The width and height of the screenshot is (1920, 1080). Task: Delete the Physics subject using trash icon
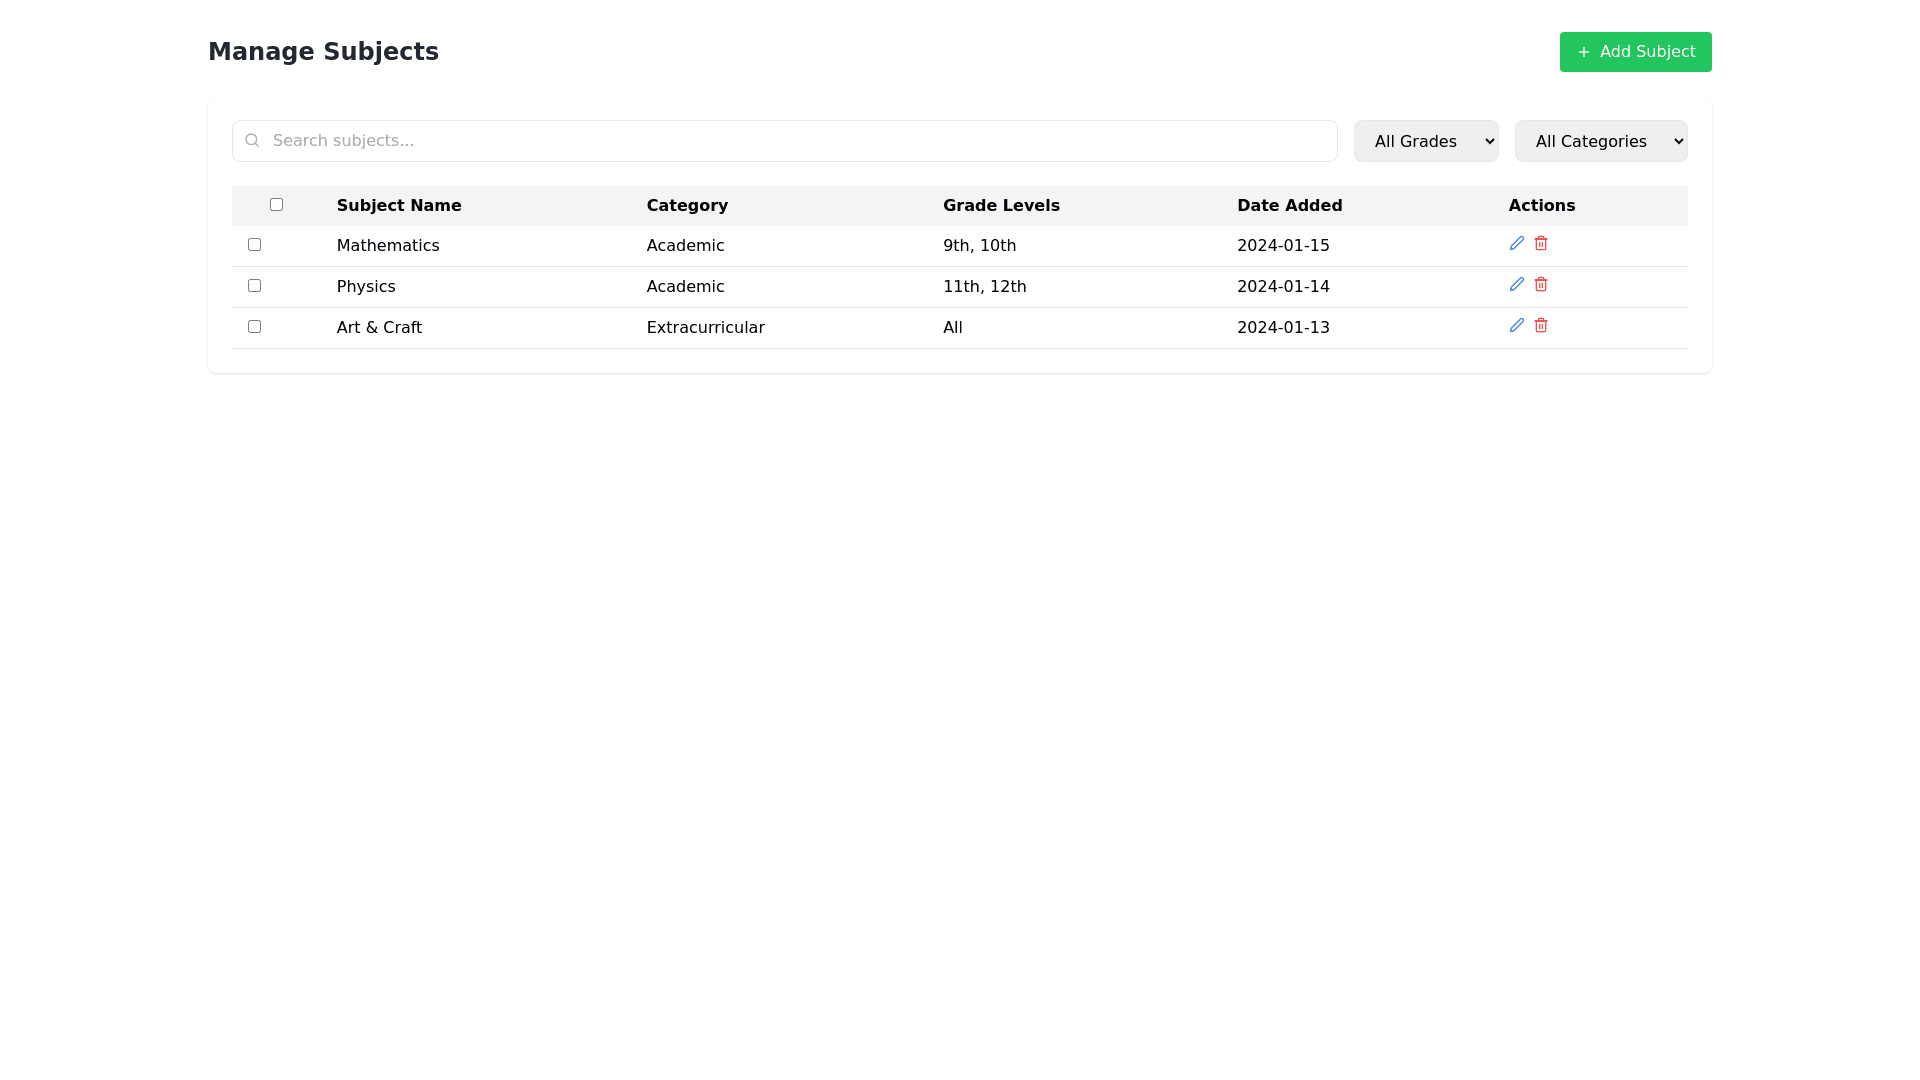click(1540, 284)
